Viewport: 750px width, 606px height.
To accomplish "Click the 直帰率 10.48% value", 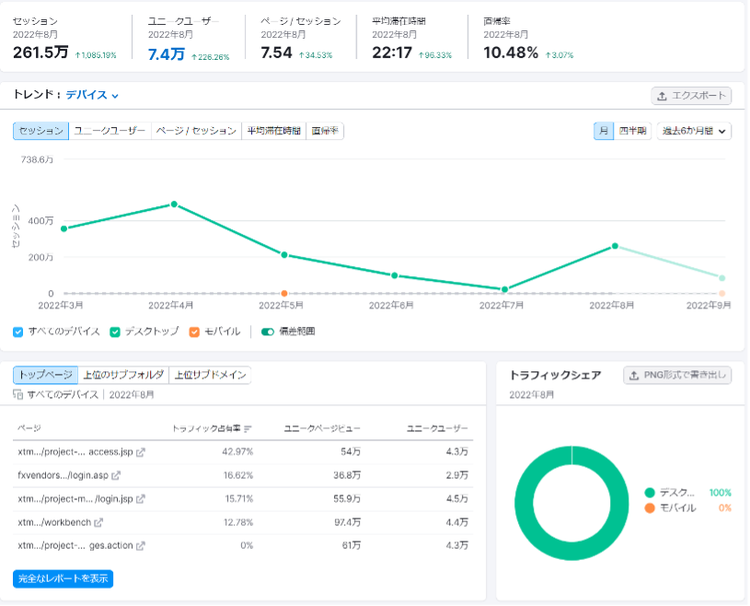I will [x=511, y=53].
